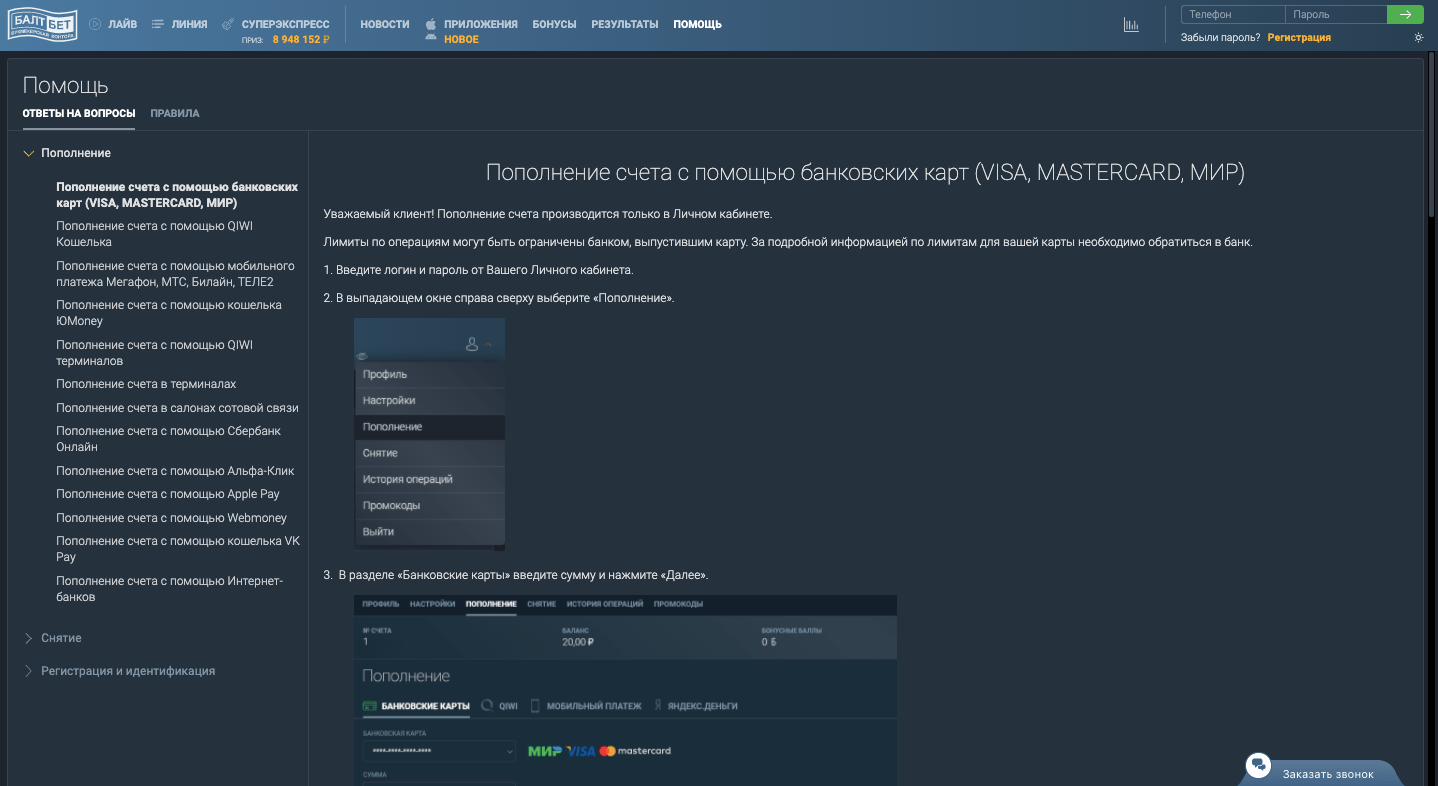Click the Помощь page heading

66,86
